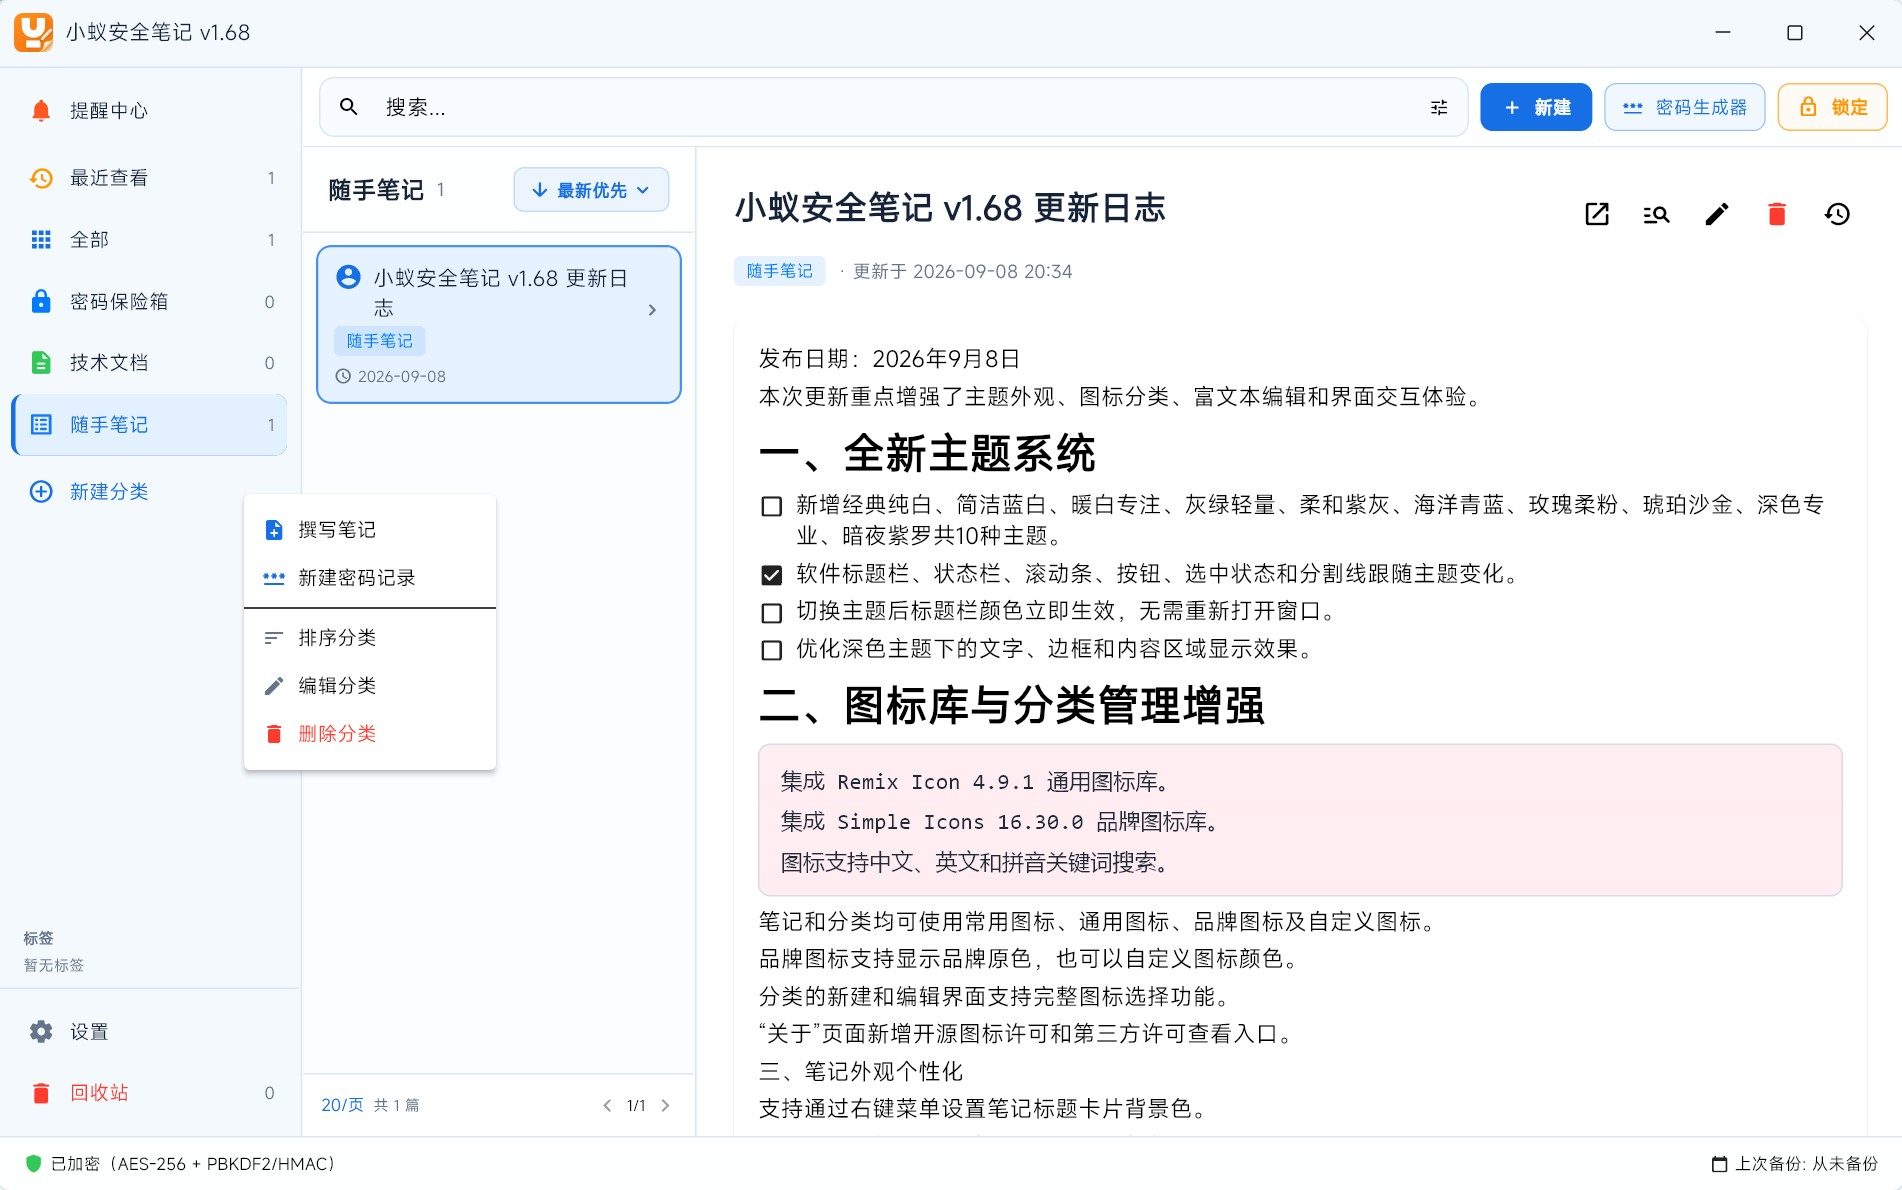Check the 新增经典纯白 themes item
Viewport: 1902px width, 1190px height.
(771, 506)
